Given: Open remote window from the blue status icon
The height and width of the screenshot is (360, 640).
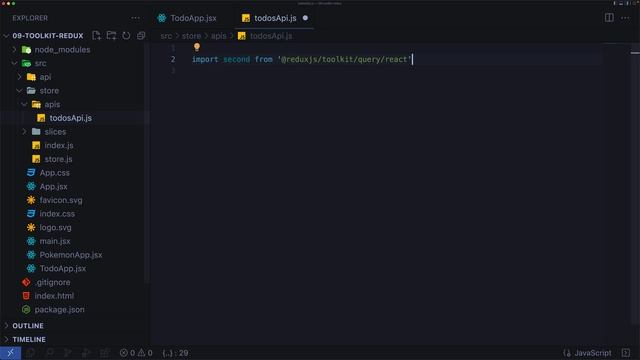Looking at the screenshot, I should click(x=10, y=353).
